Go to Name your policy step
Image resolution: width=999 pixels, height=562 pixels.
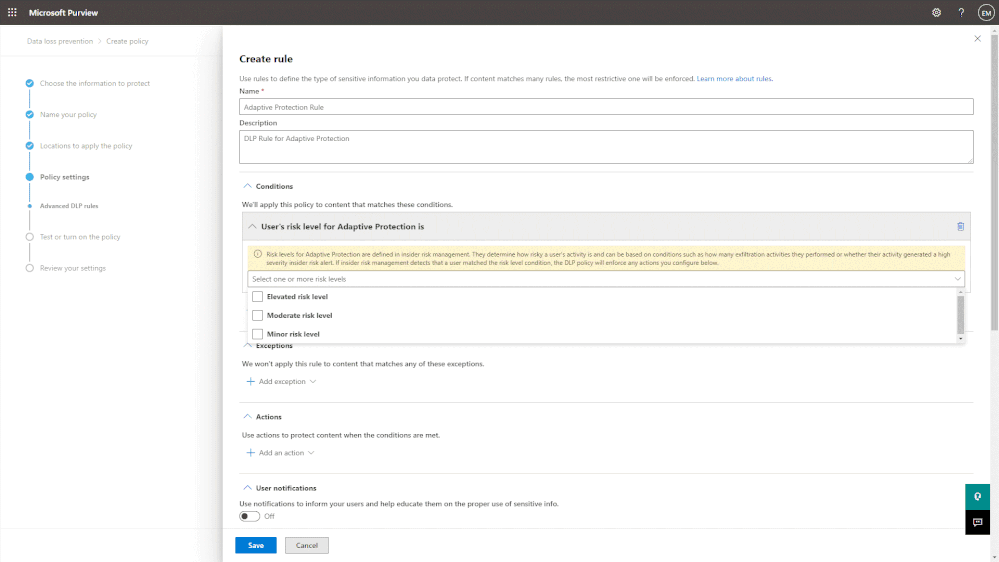coord(68,115)
